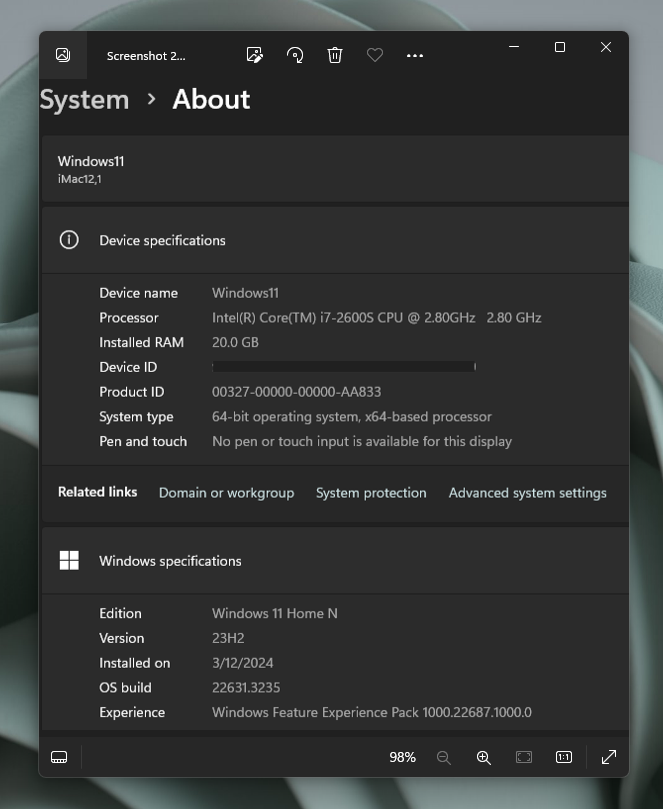Click the Domain or workgroup link
The image size is (663, 809).
[x=226, y=492]
